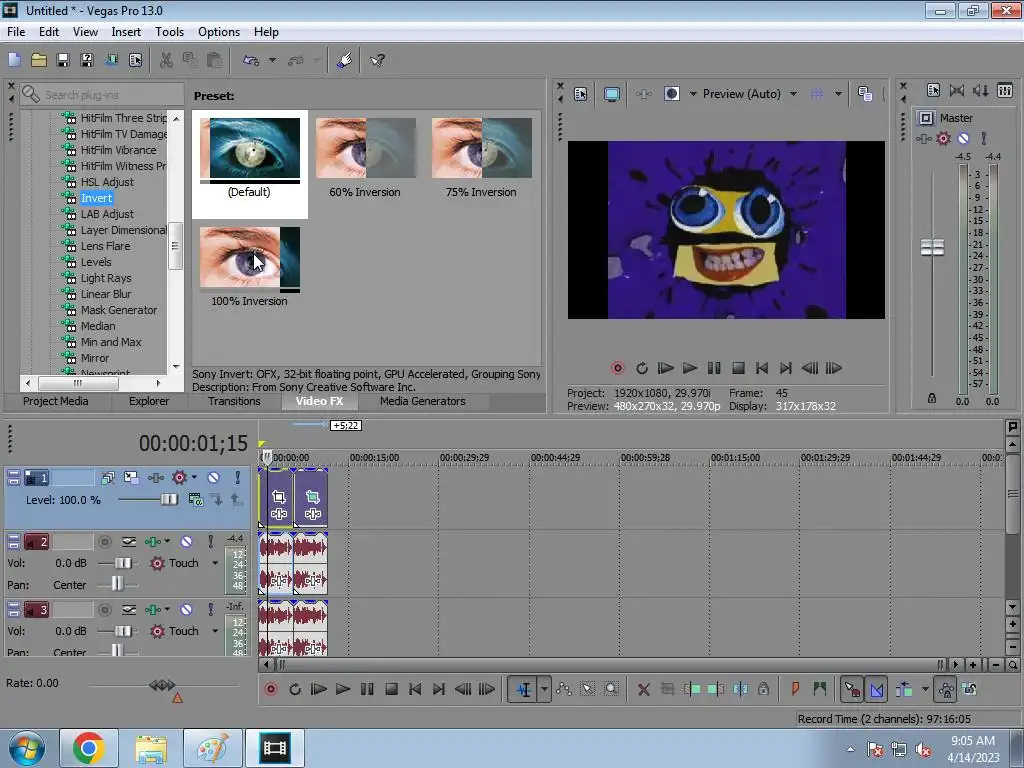Toggle Automatic Crossfades button
The image size is (1024, 768).
877,690
